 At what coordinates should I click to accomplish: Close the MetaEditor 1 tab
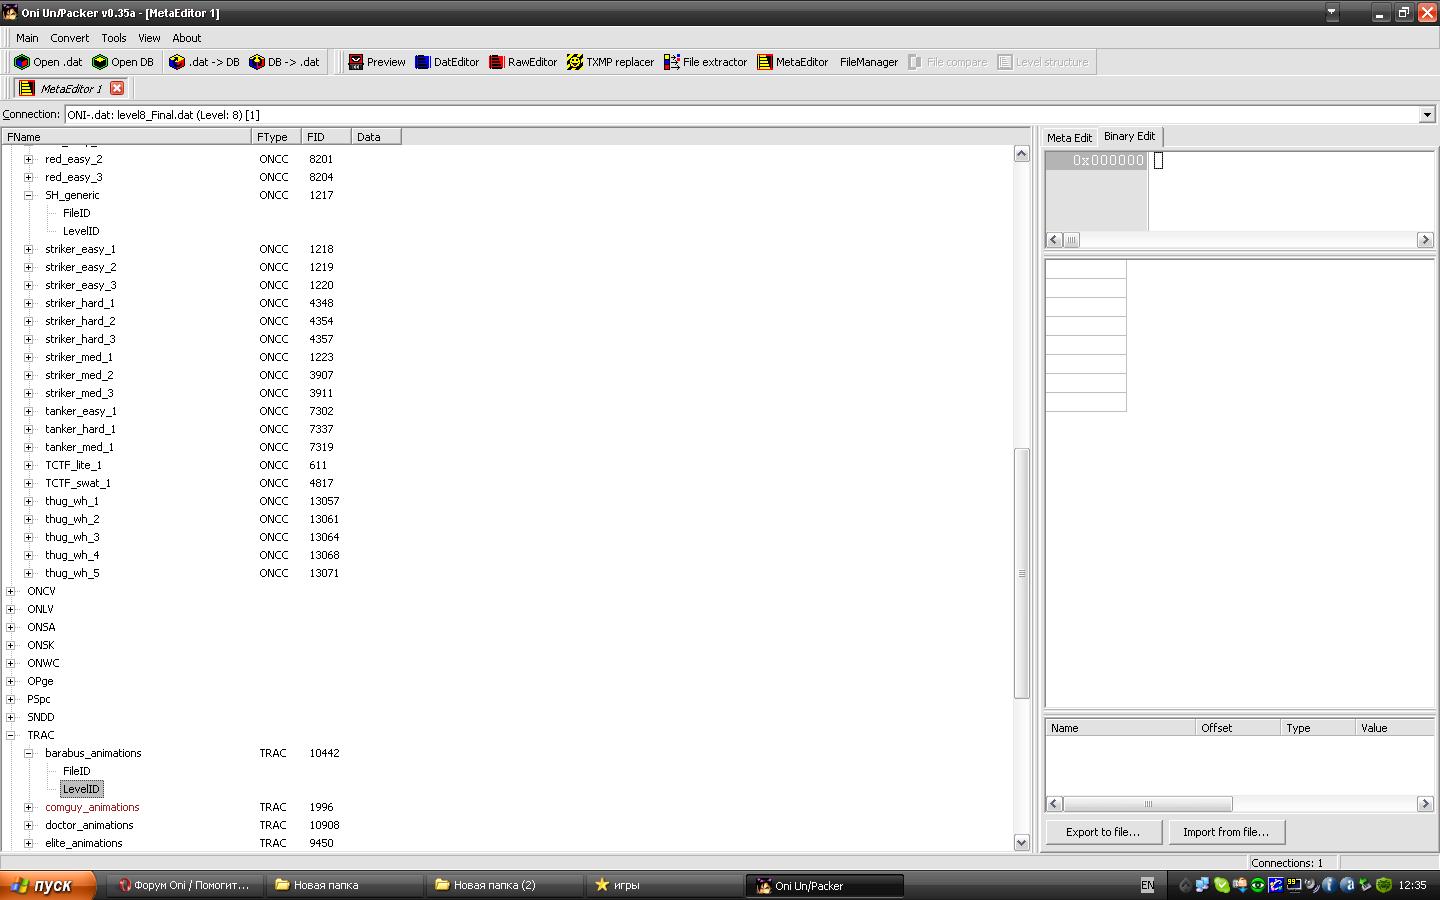point(117,88)
